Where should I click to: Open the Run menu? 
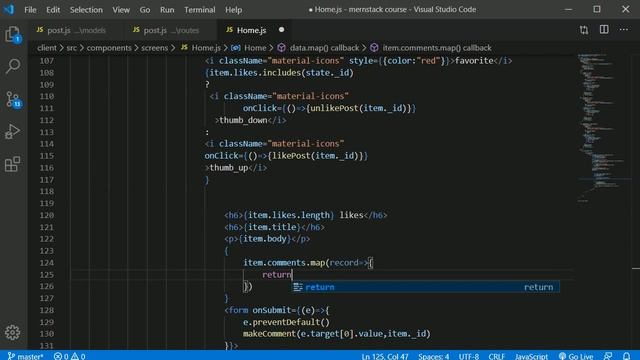click(167, 9)
